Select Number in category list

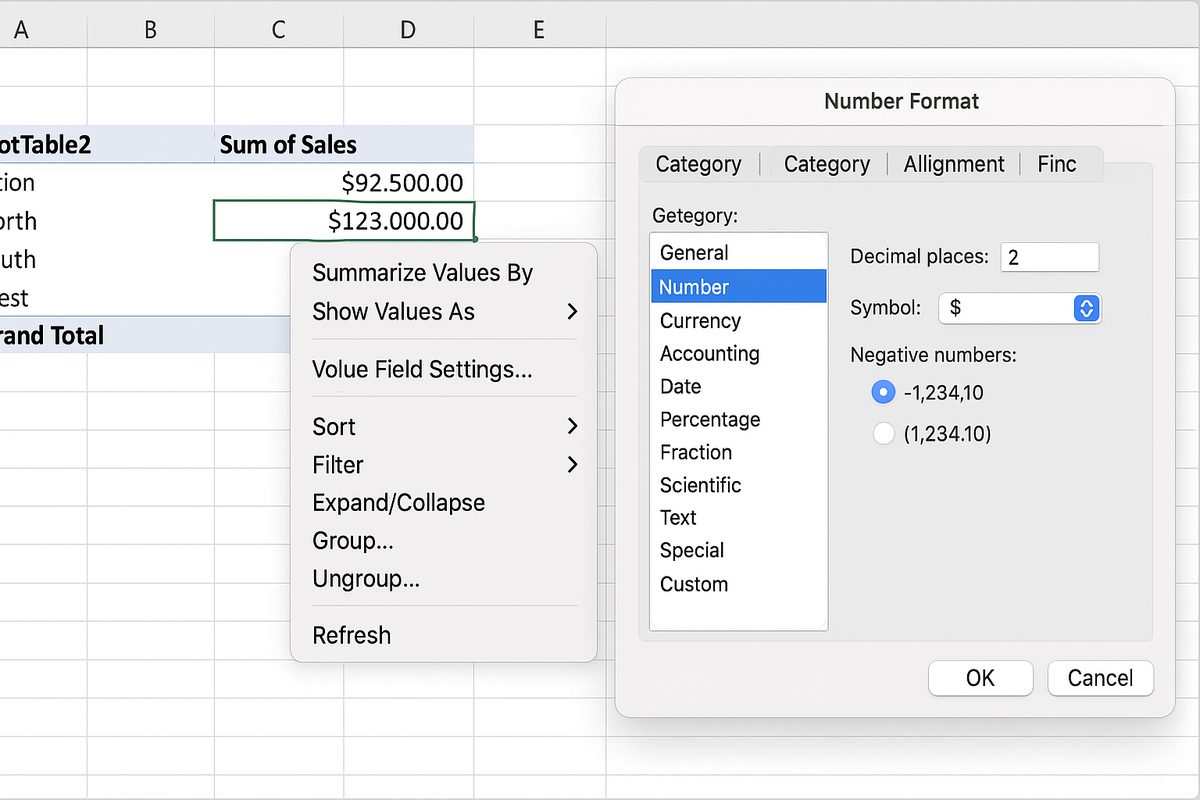[739, 287]
